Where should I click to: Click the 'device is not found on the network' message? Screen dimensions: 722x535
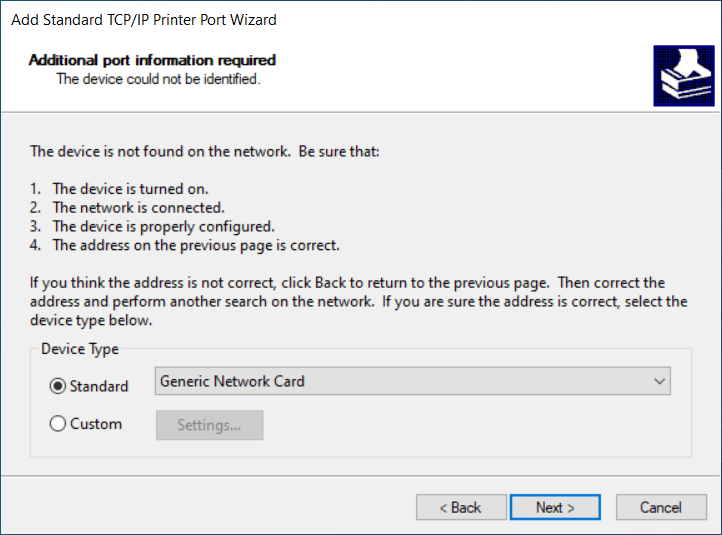tap(205, 152)
